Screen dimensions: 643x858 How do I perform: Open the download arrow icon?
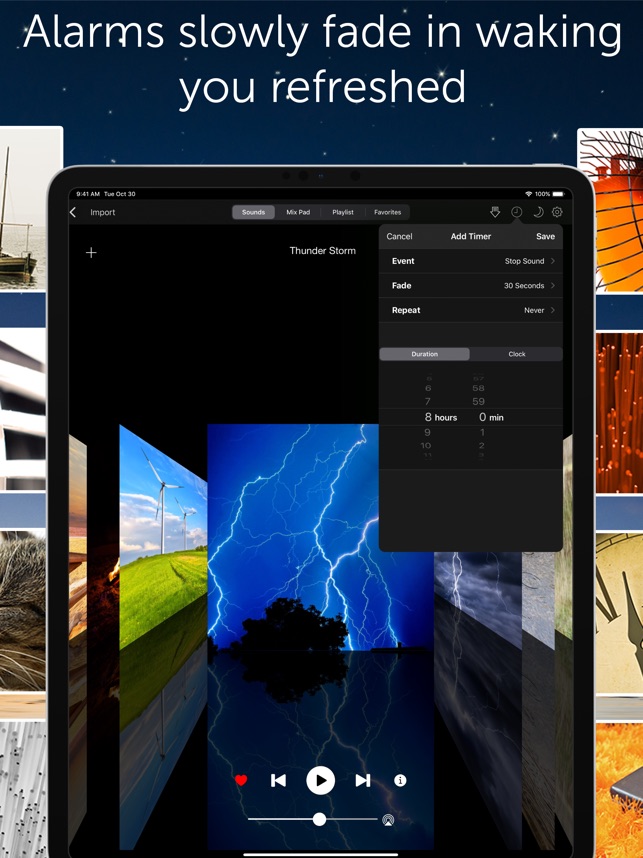click(x=495, y=212)
